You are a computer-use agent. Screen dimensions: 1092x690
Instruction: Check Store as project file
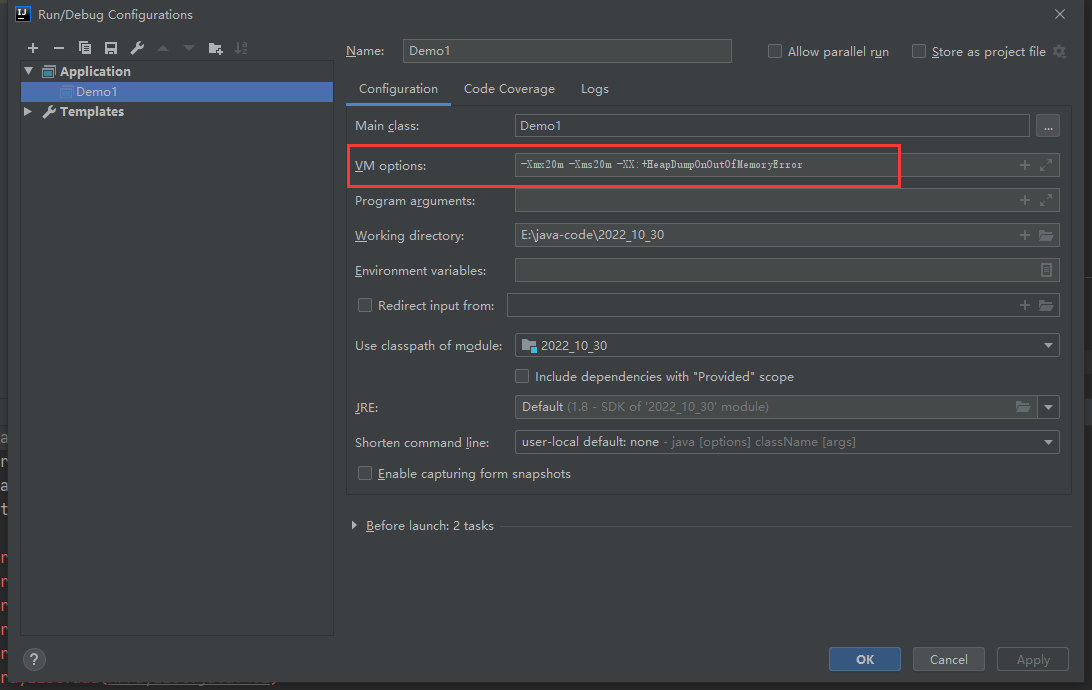coord(919,52)
